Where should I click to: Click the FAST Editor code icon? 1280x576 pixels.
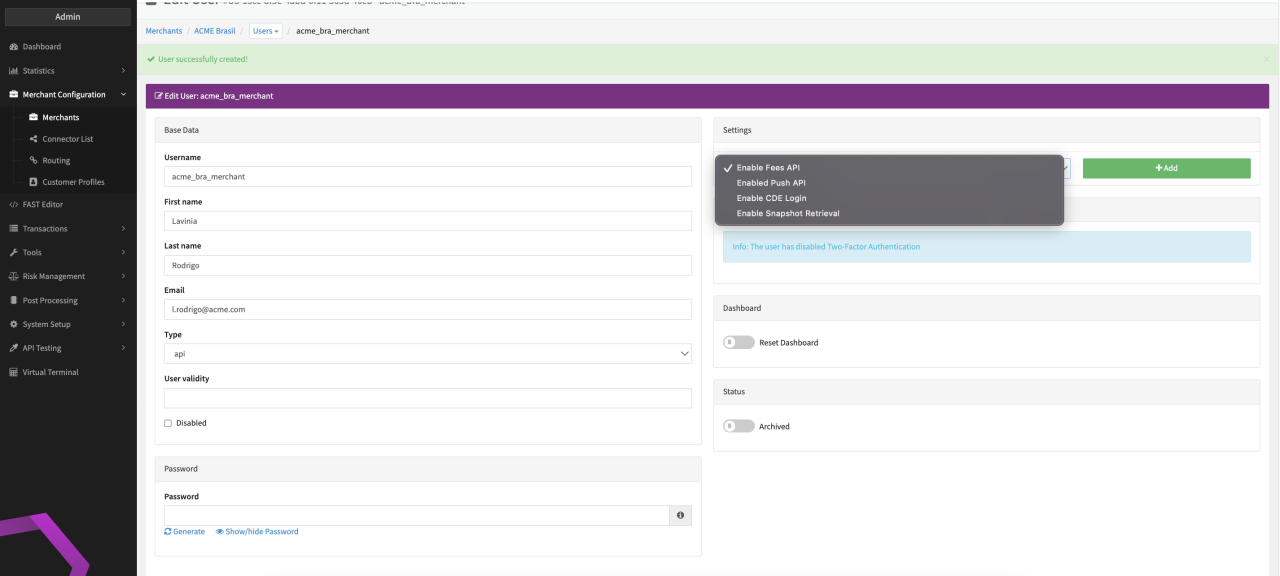coord(14,205)
